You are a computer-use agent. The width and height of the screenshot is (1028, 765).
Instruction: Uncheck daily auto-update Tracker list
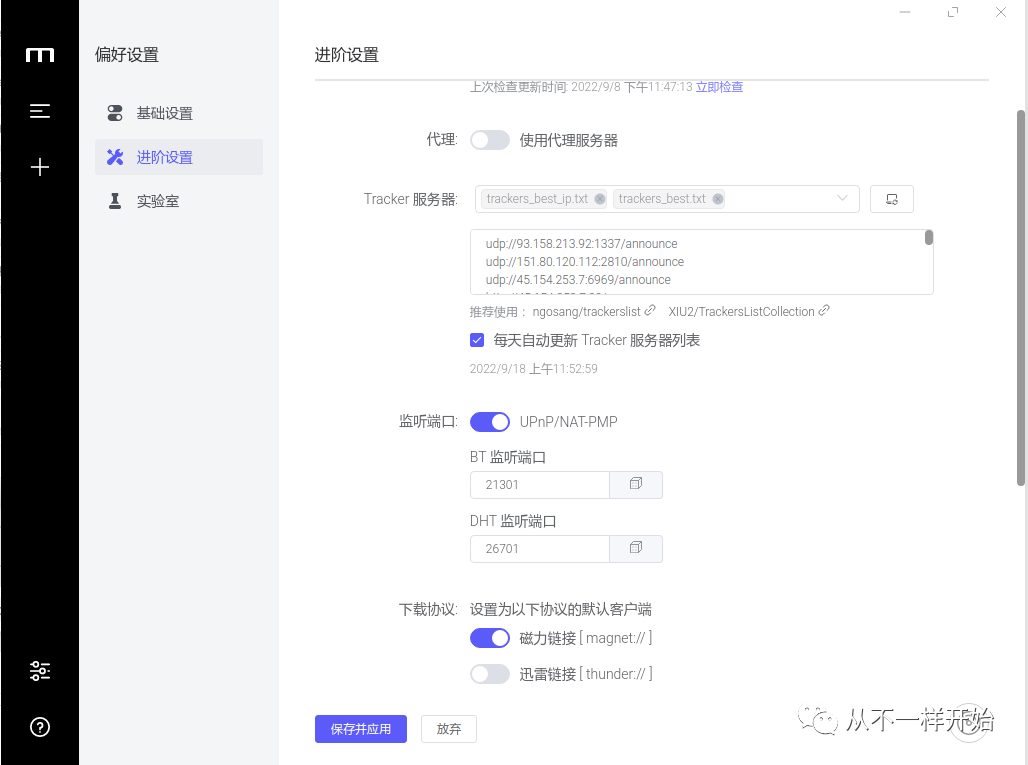[x=477, y=340]
